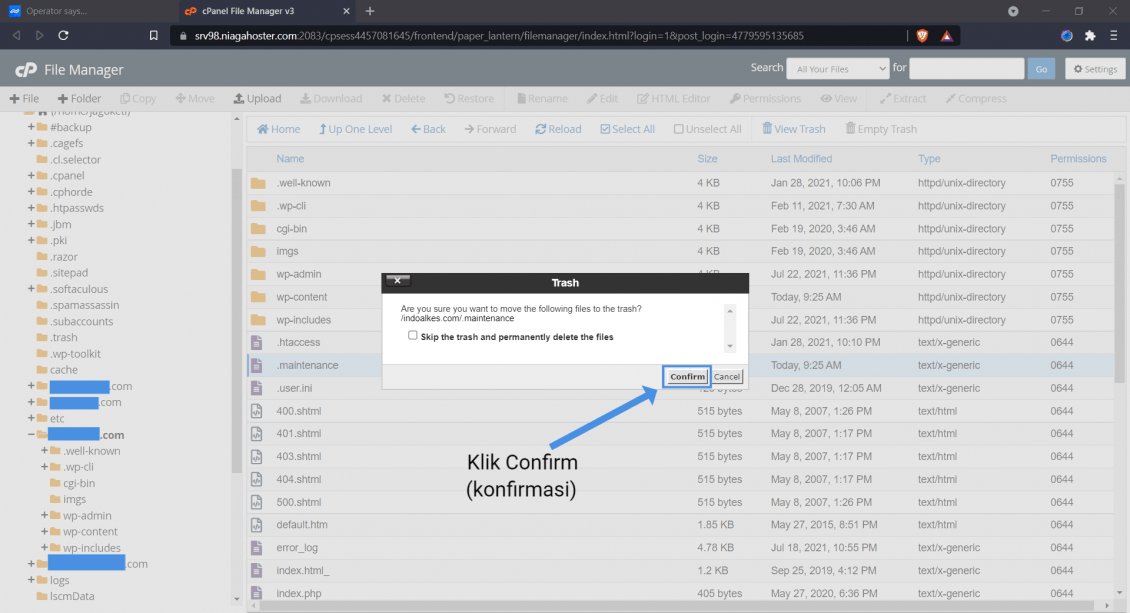Open the All Your Files search dropdown
The width and height of the screenshot is (1130, 613).
coord(837,68)
